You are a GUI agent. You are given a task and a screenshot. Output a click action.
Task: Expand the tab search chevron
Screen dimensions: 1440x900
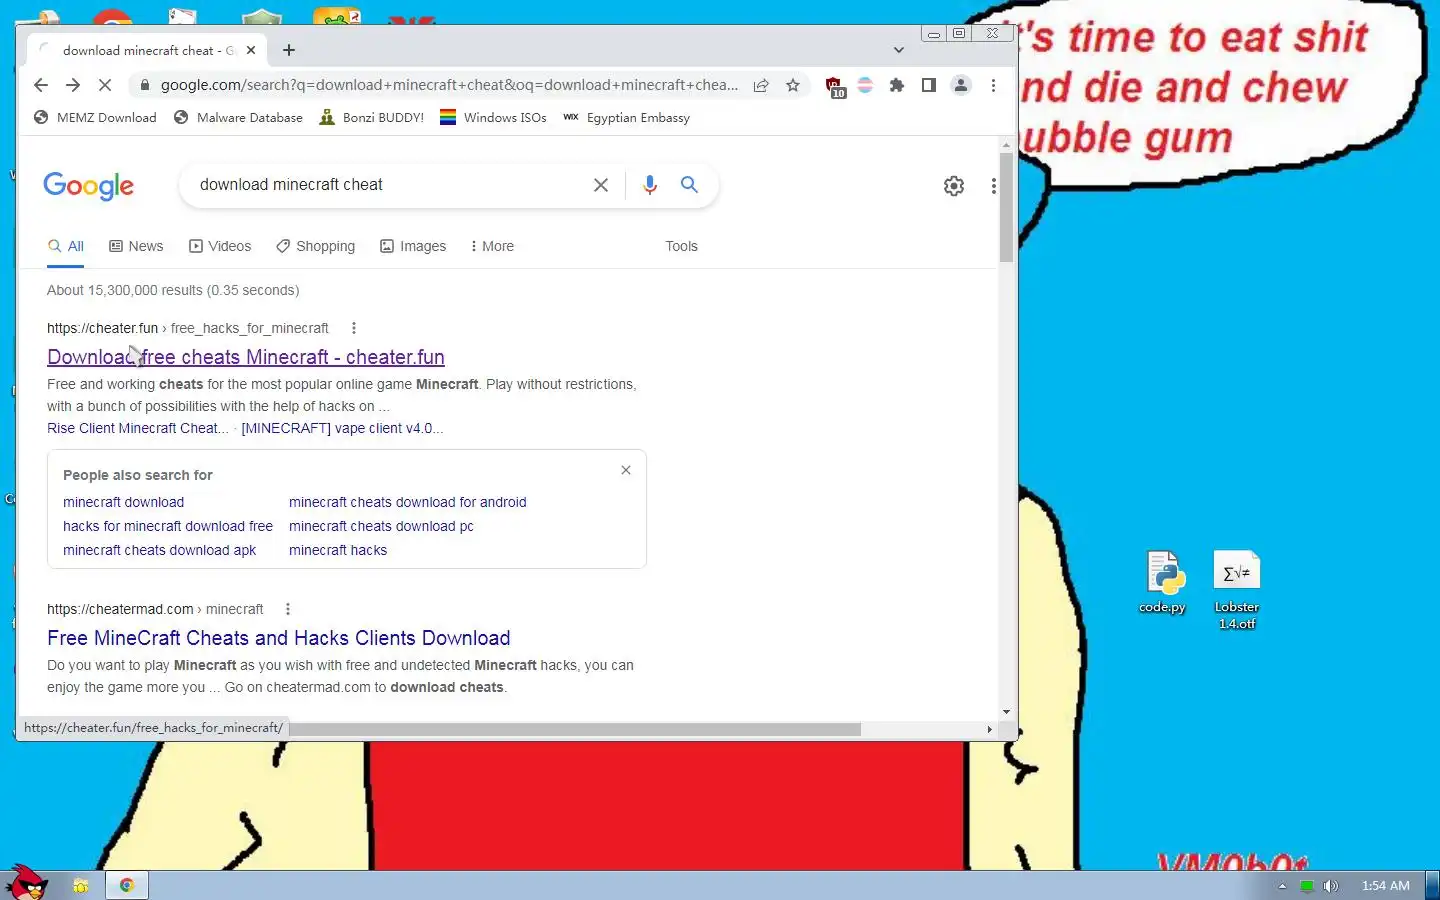click(898, 50)
